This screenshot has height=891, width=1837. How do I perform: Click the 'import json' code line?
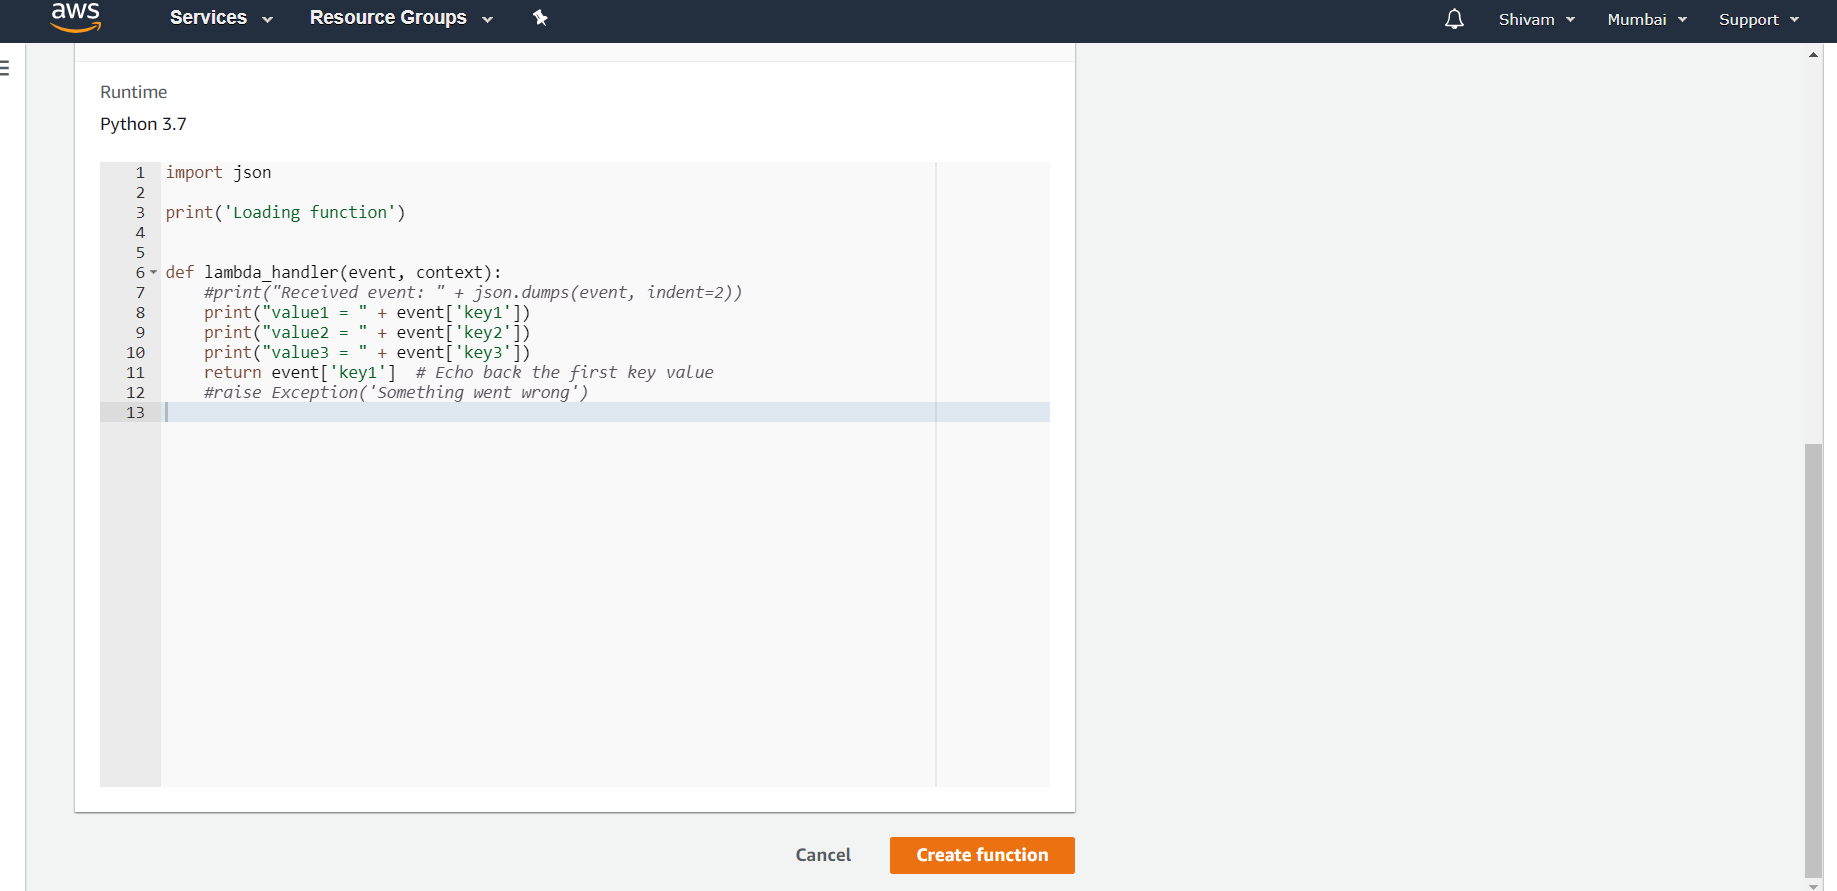(218, 172)
